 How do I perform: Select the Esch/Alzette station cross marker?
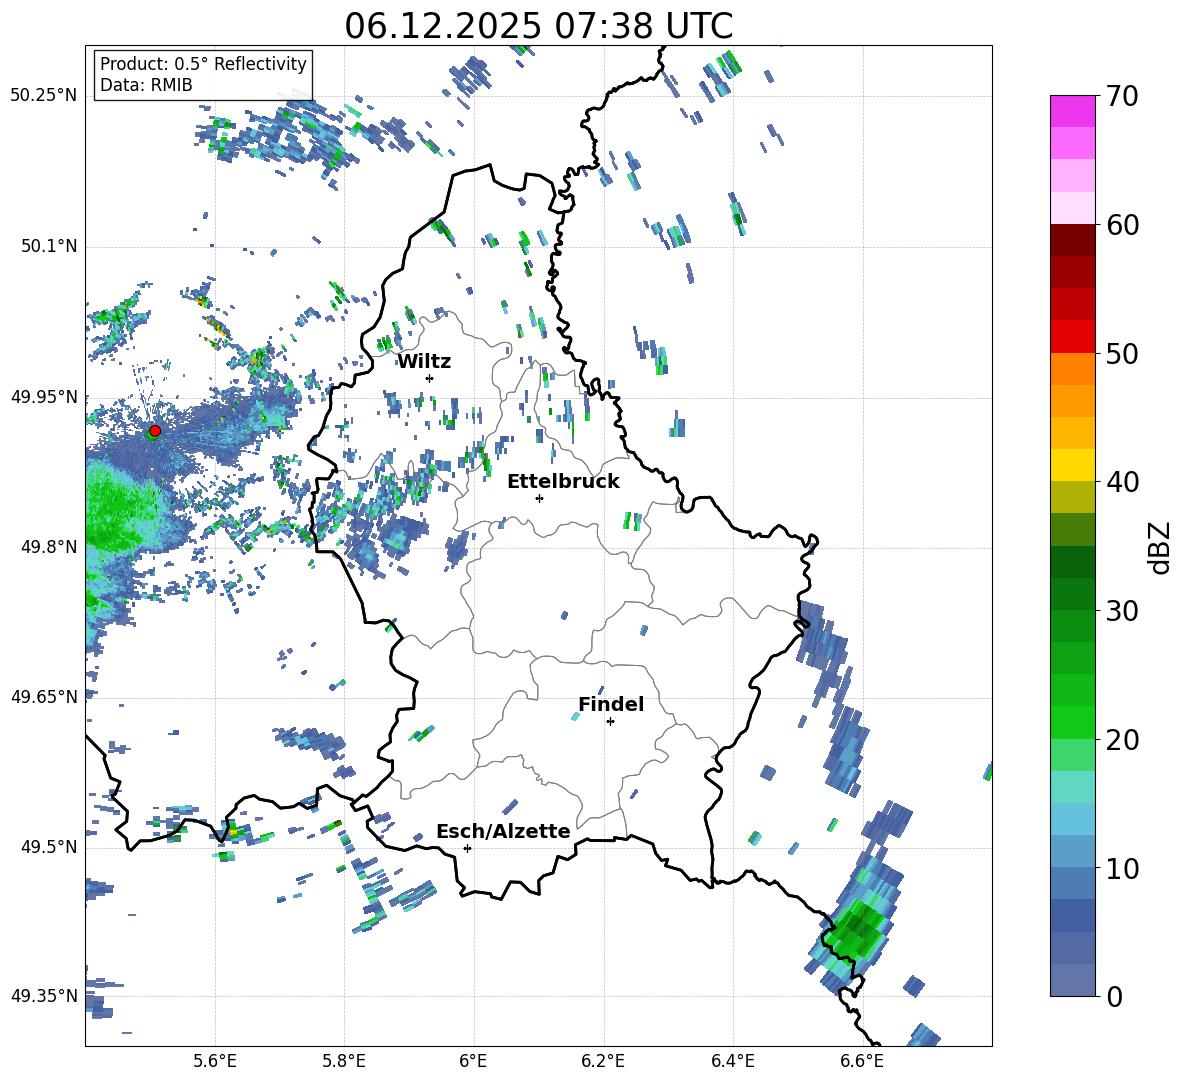[467, 848]
